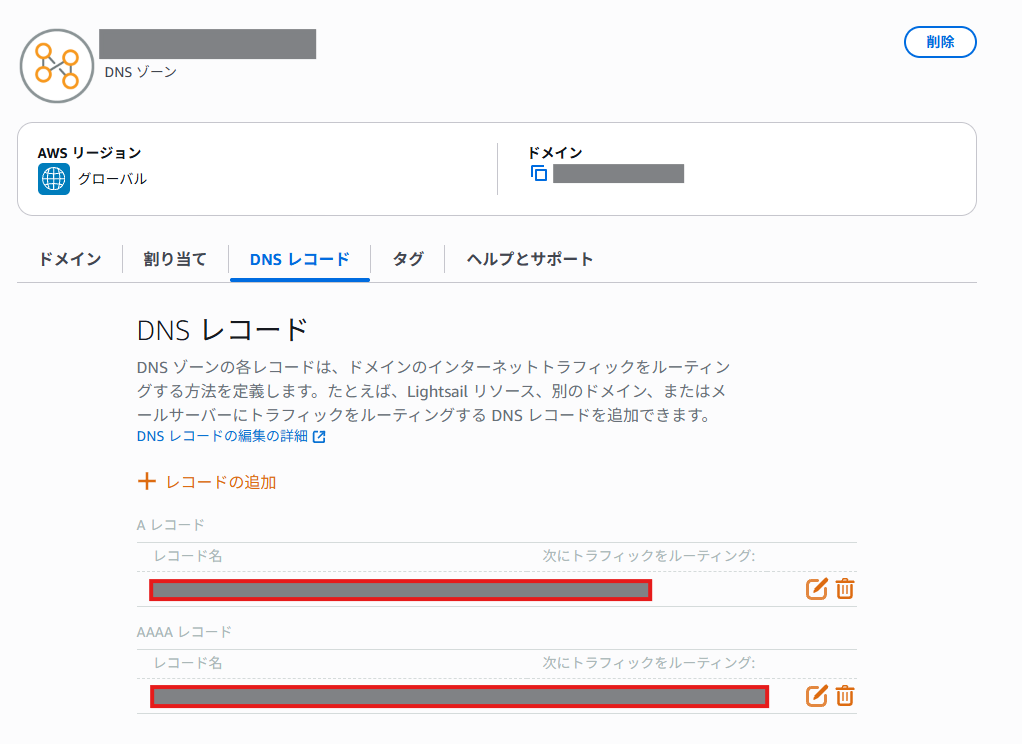The image size is (1022, 744).
Task: Copy the domain name with copy icon
Action: click(539, 173)
